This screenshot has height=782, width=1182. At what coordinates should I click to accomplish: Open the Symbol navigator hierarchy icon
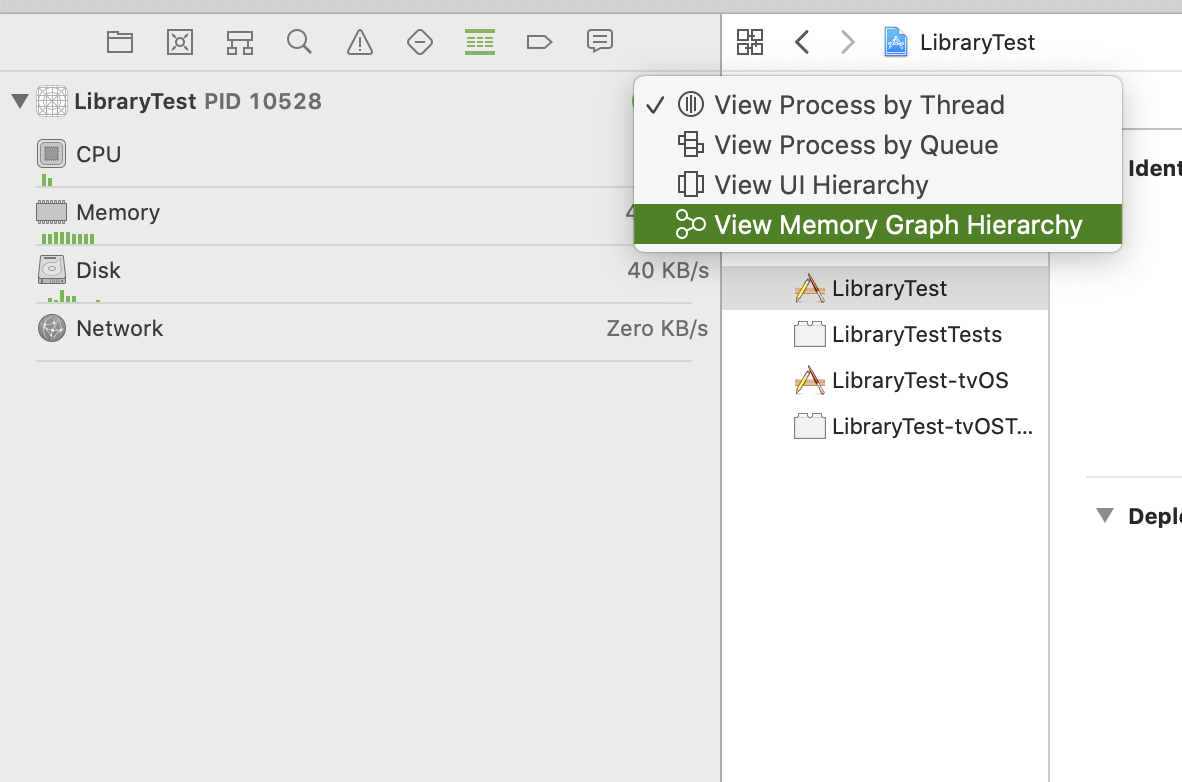240,42
